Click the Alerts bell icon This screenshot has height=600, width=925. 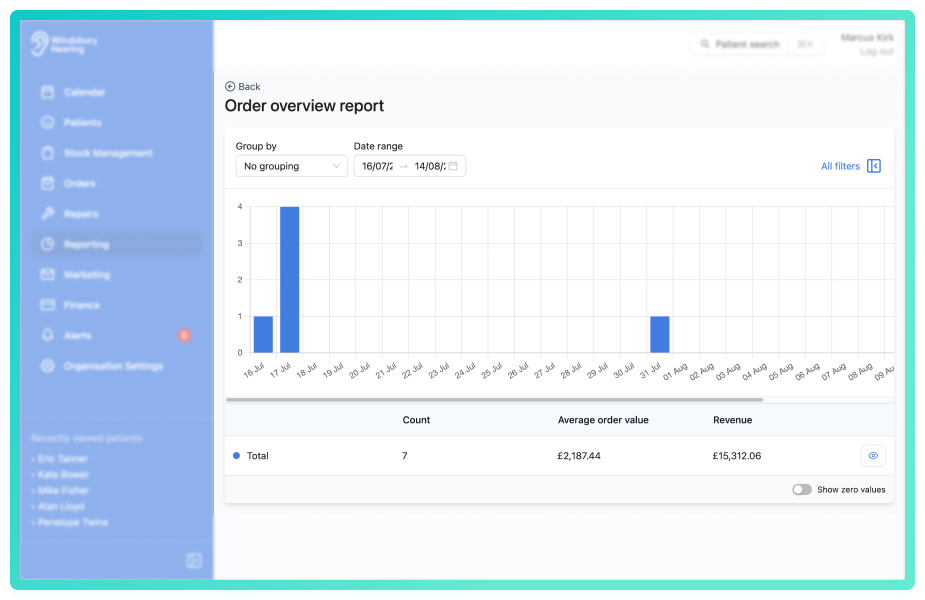tap(48, 335)
